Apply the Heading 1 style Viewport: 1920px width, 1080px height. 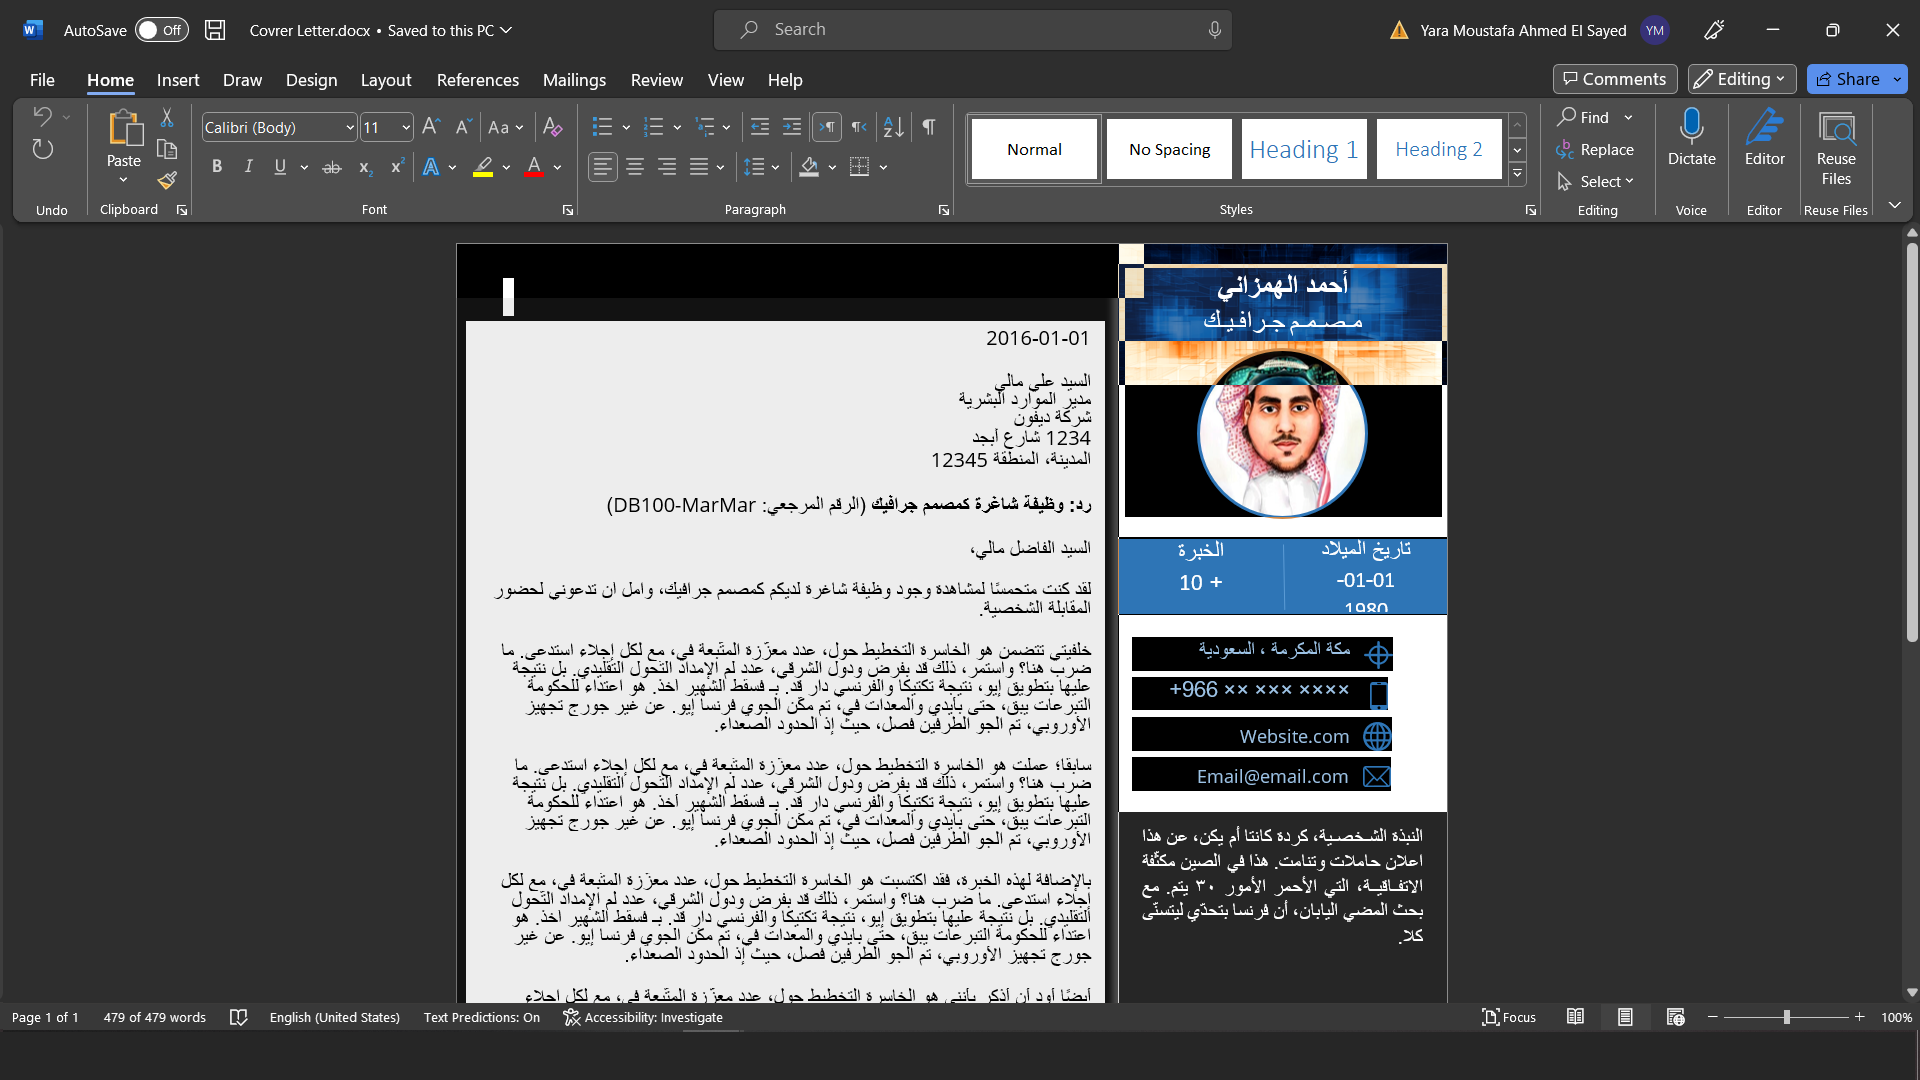pyautogui.click(x=1303, y=149)
